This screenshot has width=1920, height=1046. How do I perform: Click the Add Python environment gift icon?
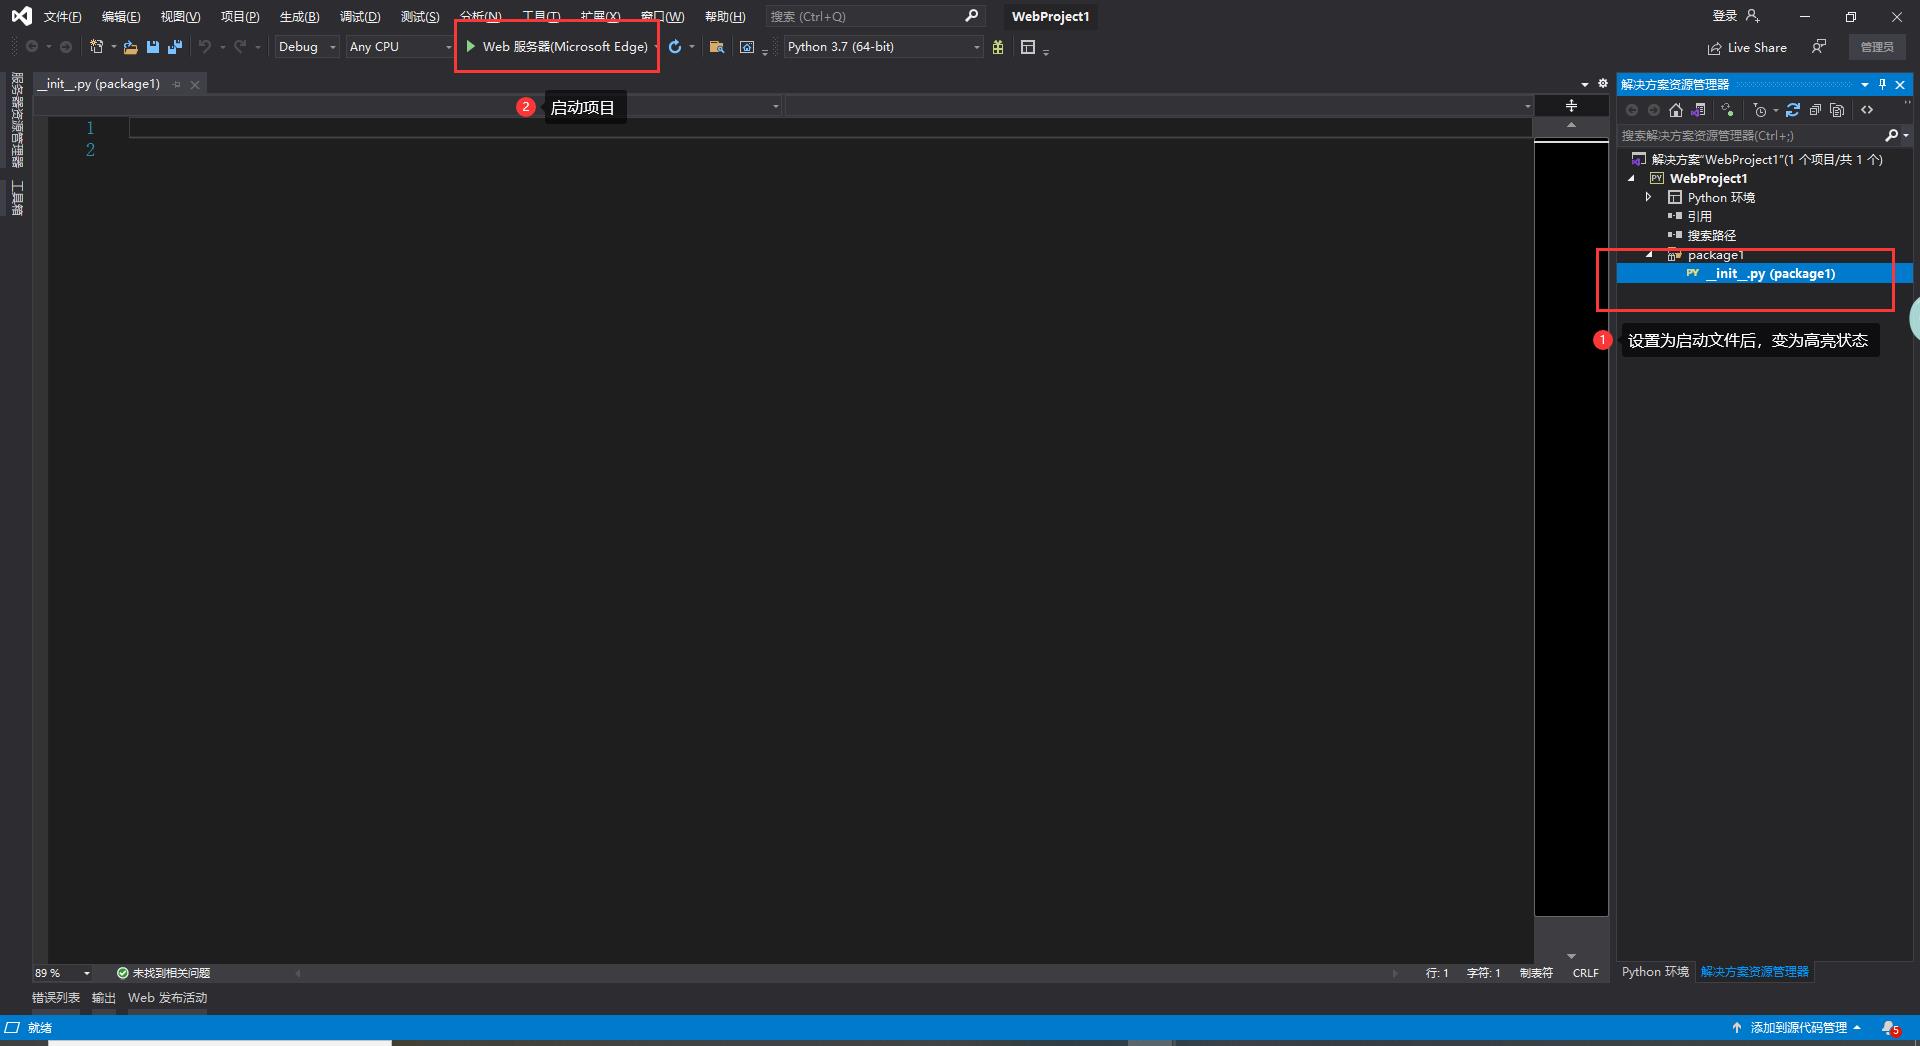click(998, 47)
